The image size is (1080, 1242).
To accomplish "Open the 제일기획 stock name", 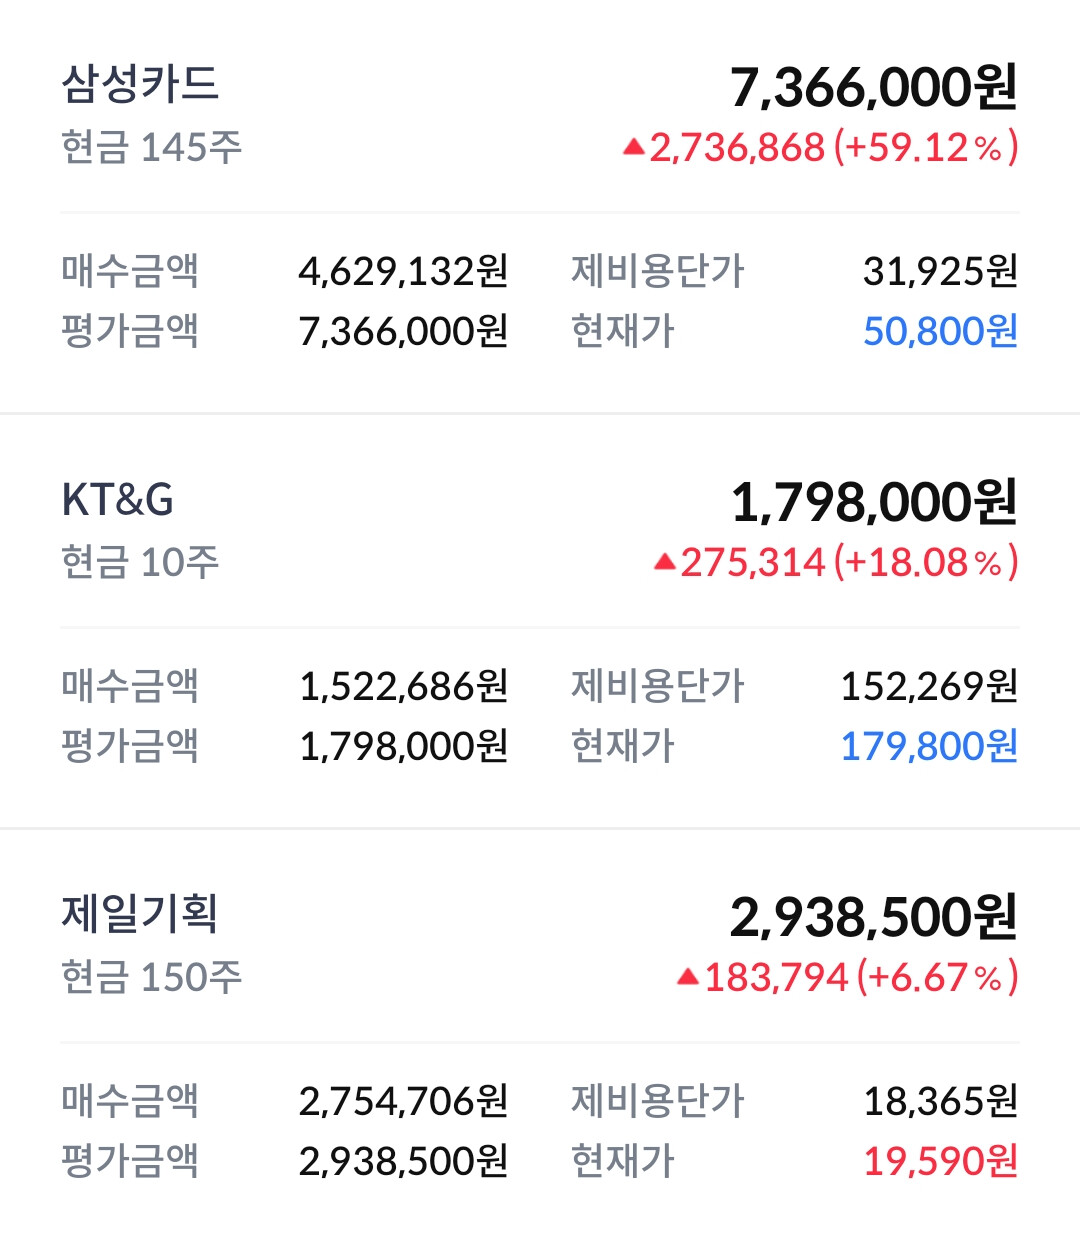I will click(x=140, y=914).
